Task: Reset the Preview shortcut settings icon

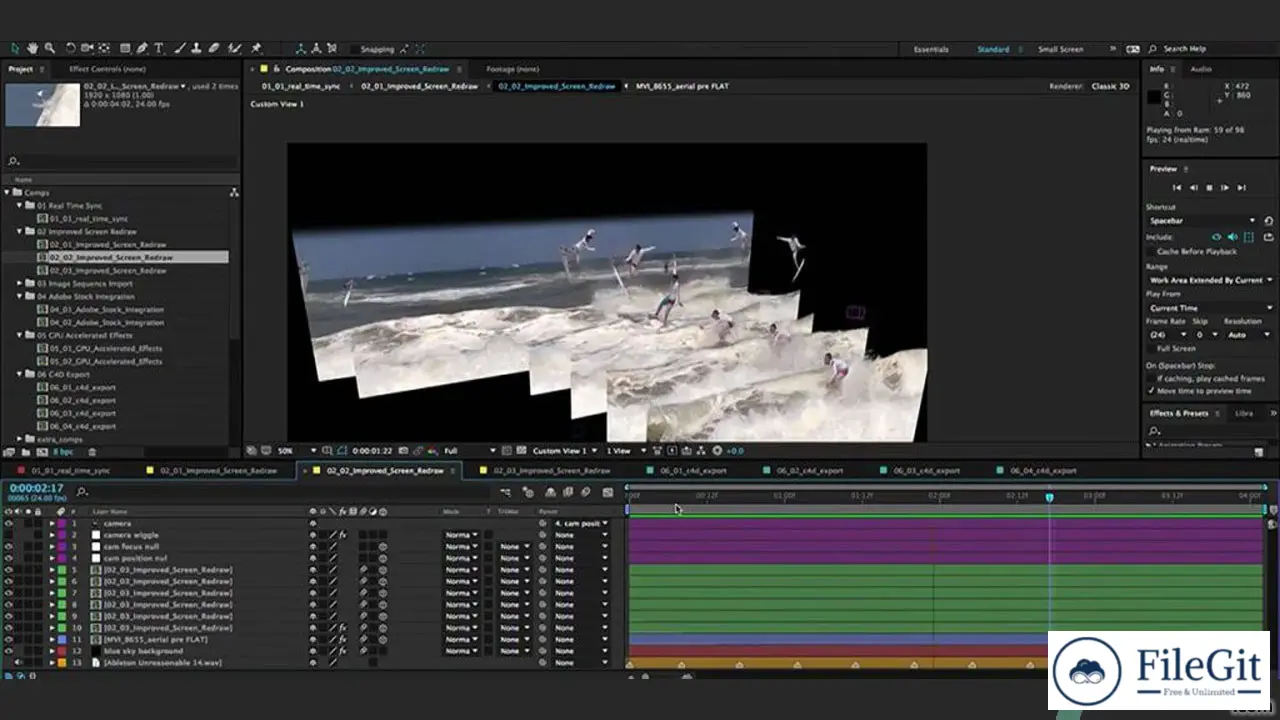Action: pyautogui.click(x=1268, y=221)
